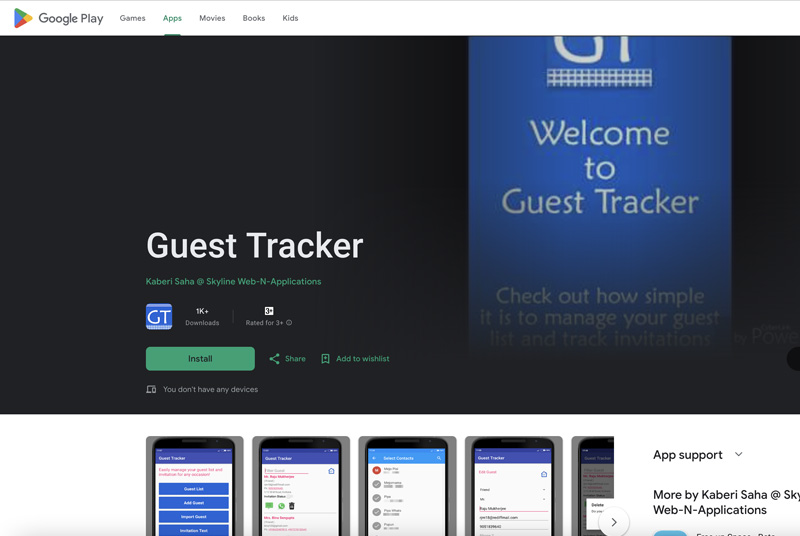This screenshot has width=800, height=536.
Task: Open More by Kaberi Saha heading
Action: click(x=727, y=502)
